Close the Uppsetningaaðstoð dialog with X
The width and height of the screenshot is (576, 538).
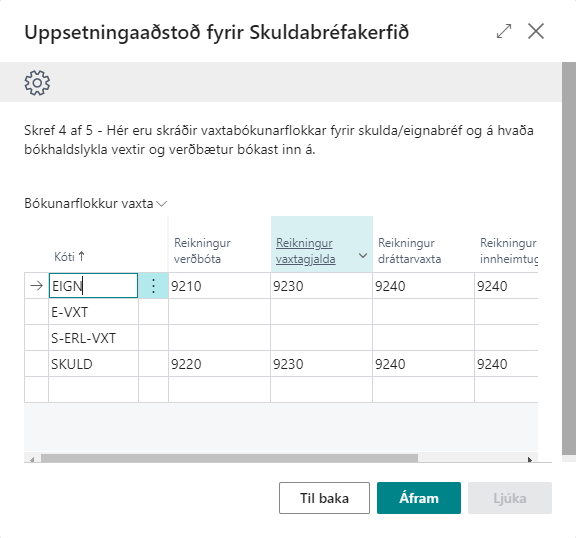536,31
